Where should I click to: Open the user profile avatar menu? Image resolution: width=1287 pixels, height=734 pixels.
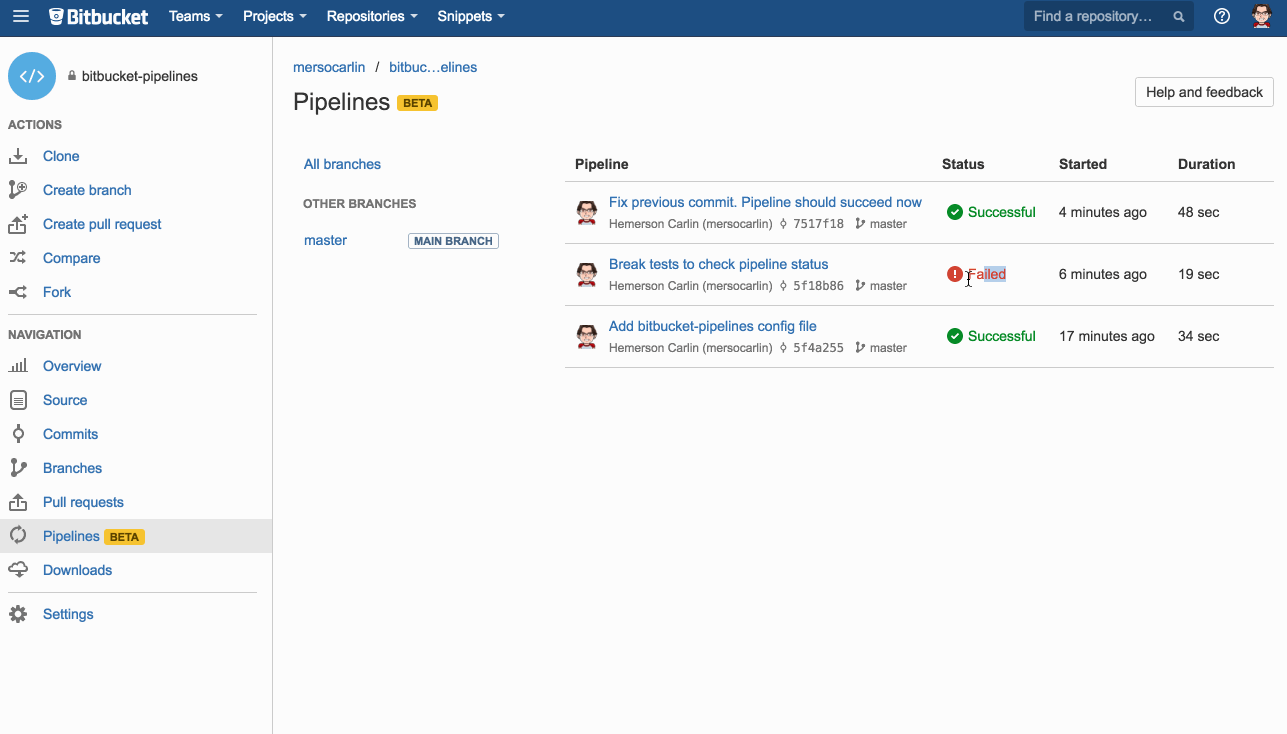click(x=1262, y=17)
